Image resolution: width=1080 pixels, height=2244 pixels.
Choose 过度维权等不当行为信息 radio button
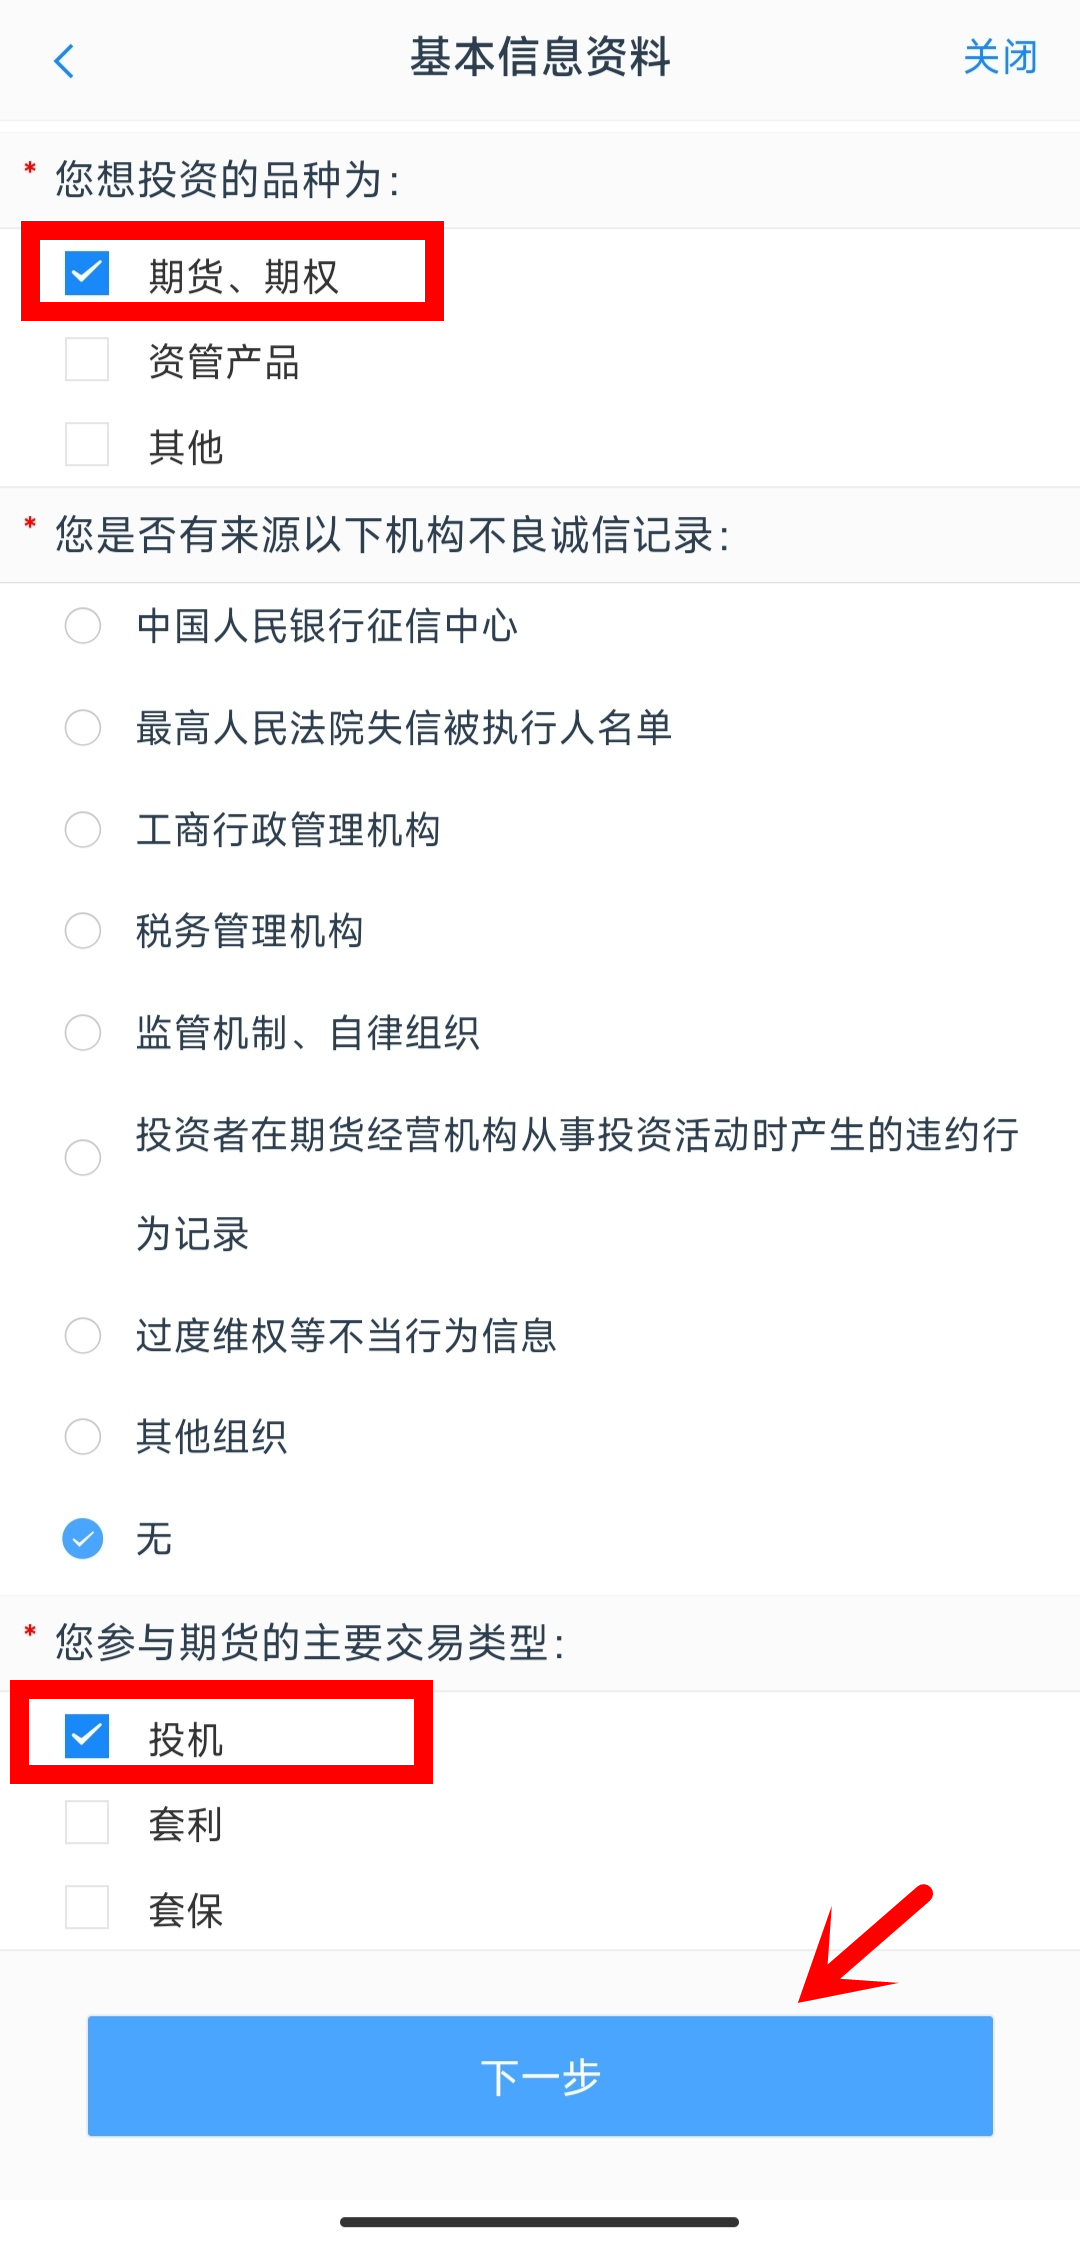83,1336
